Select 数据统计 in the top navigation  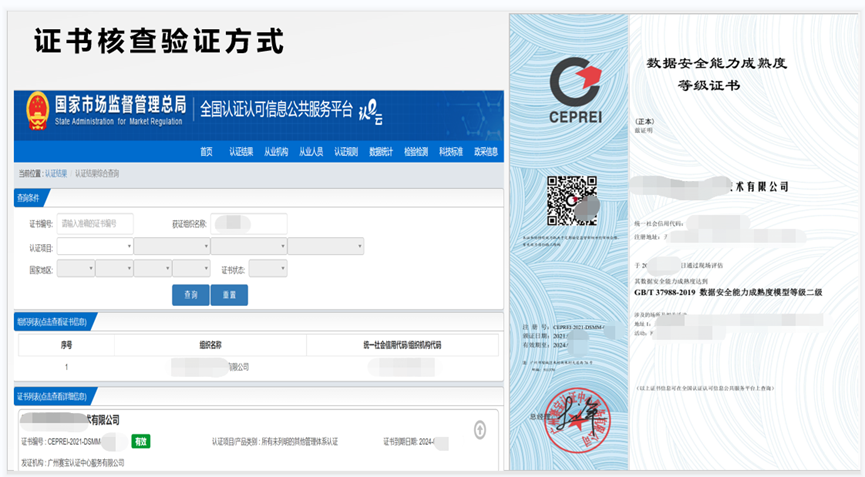pos(380,152)
